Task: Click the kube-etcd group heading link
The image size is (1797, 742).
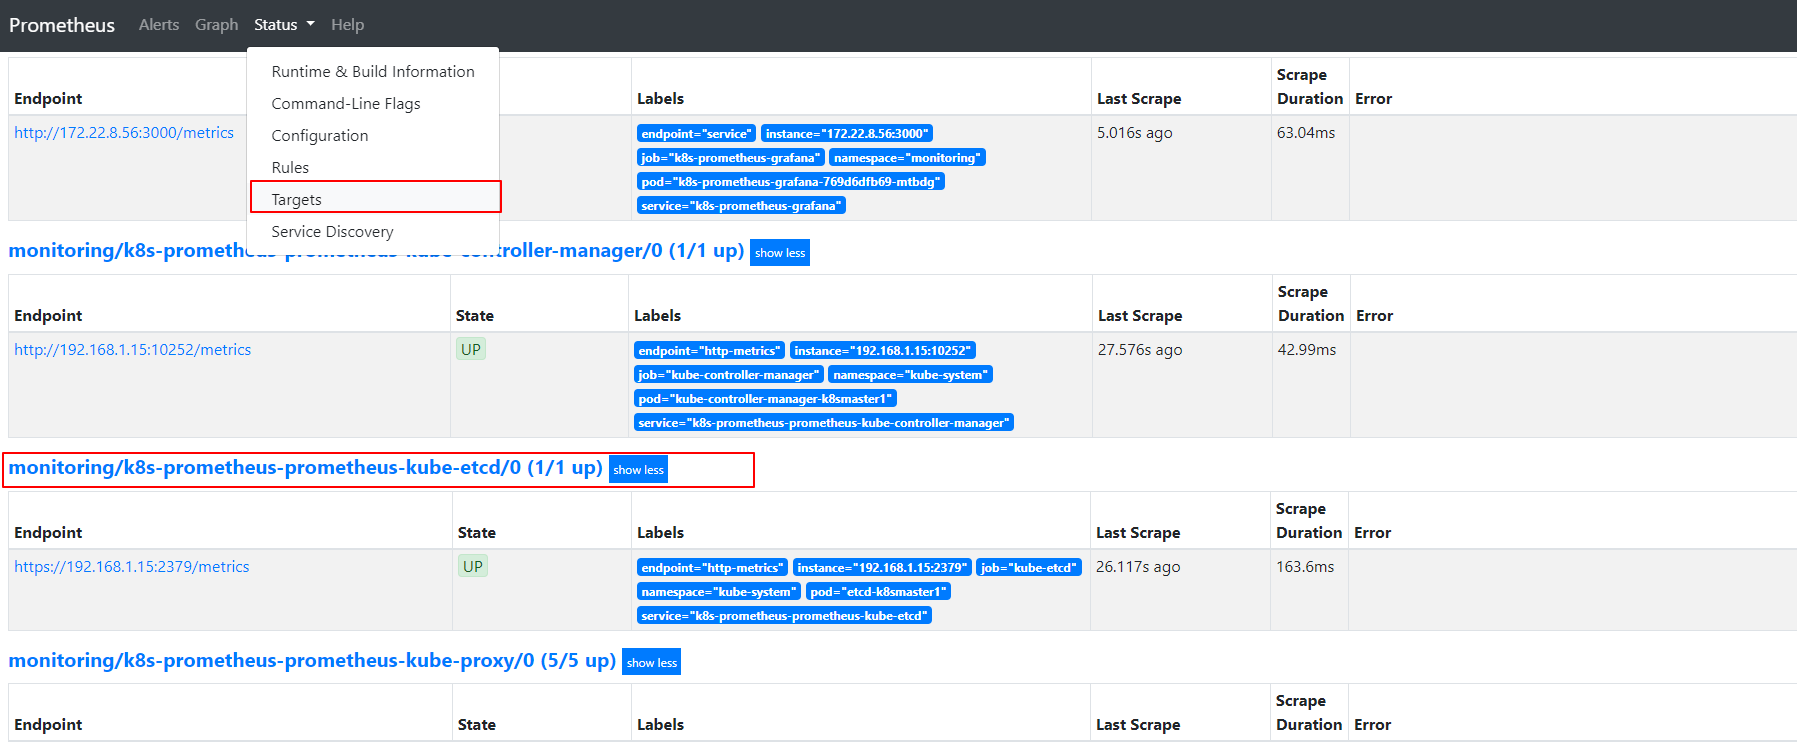Action: point(305,468)
